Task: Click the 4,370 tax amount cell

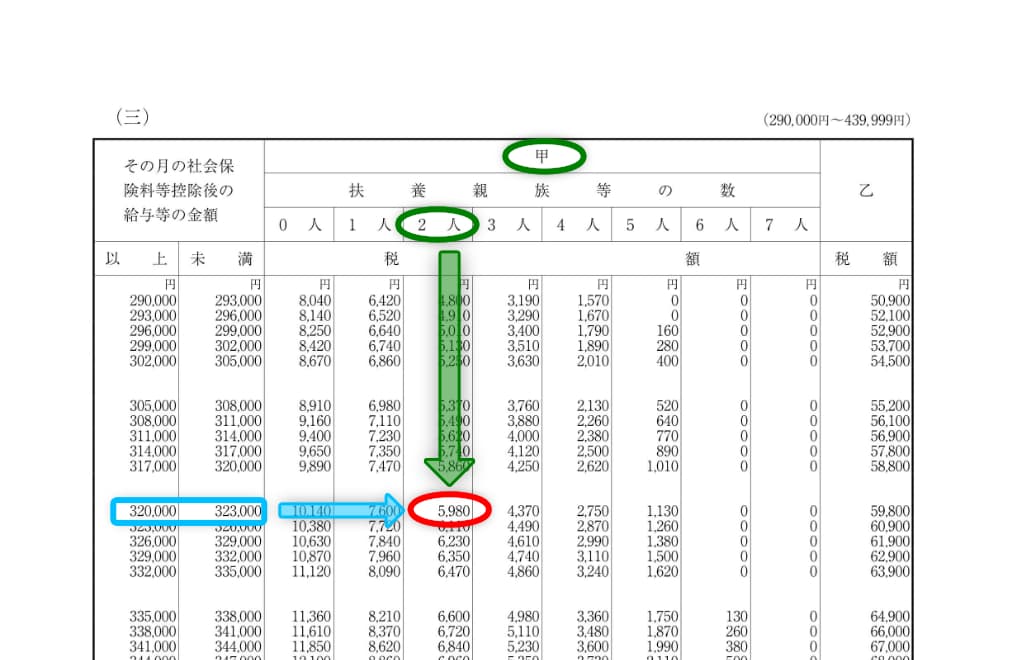Action: (x=523, y=511)
